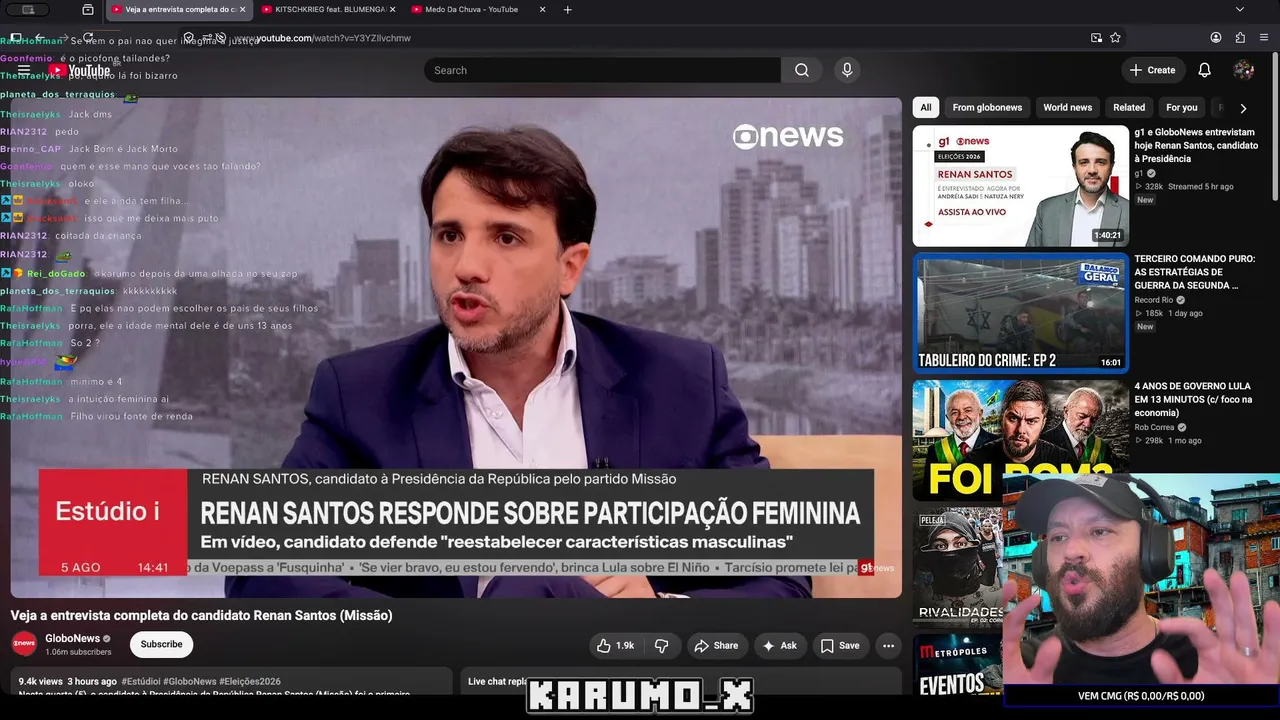Click the magnifier search button
The width and height of the screenshot is (1280, 720).
click(802, 70)
